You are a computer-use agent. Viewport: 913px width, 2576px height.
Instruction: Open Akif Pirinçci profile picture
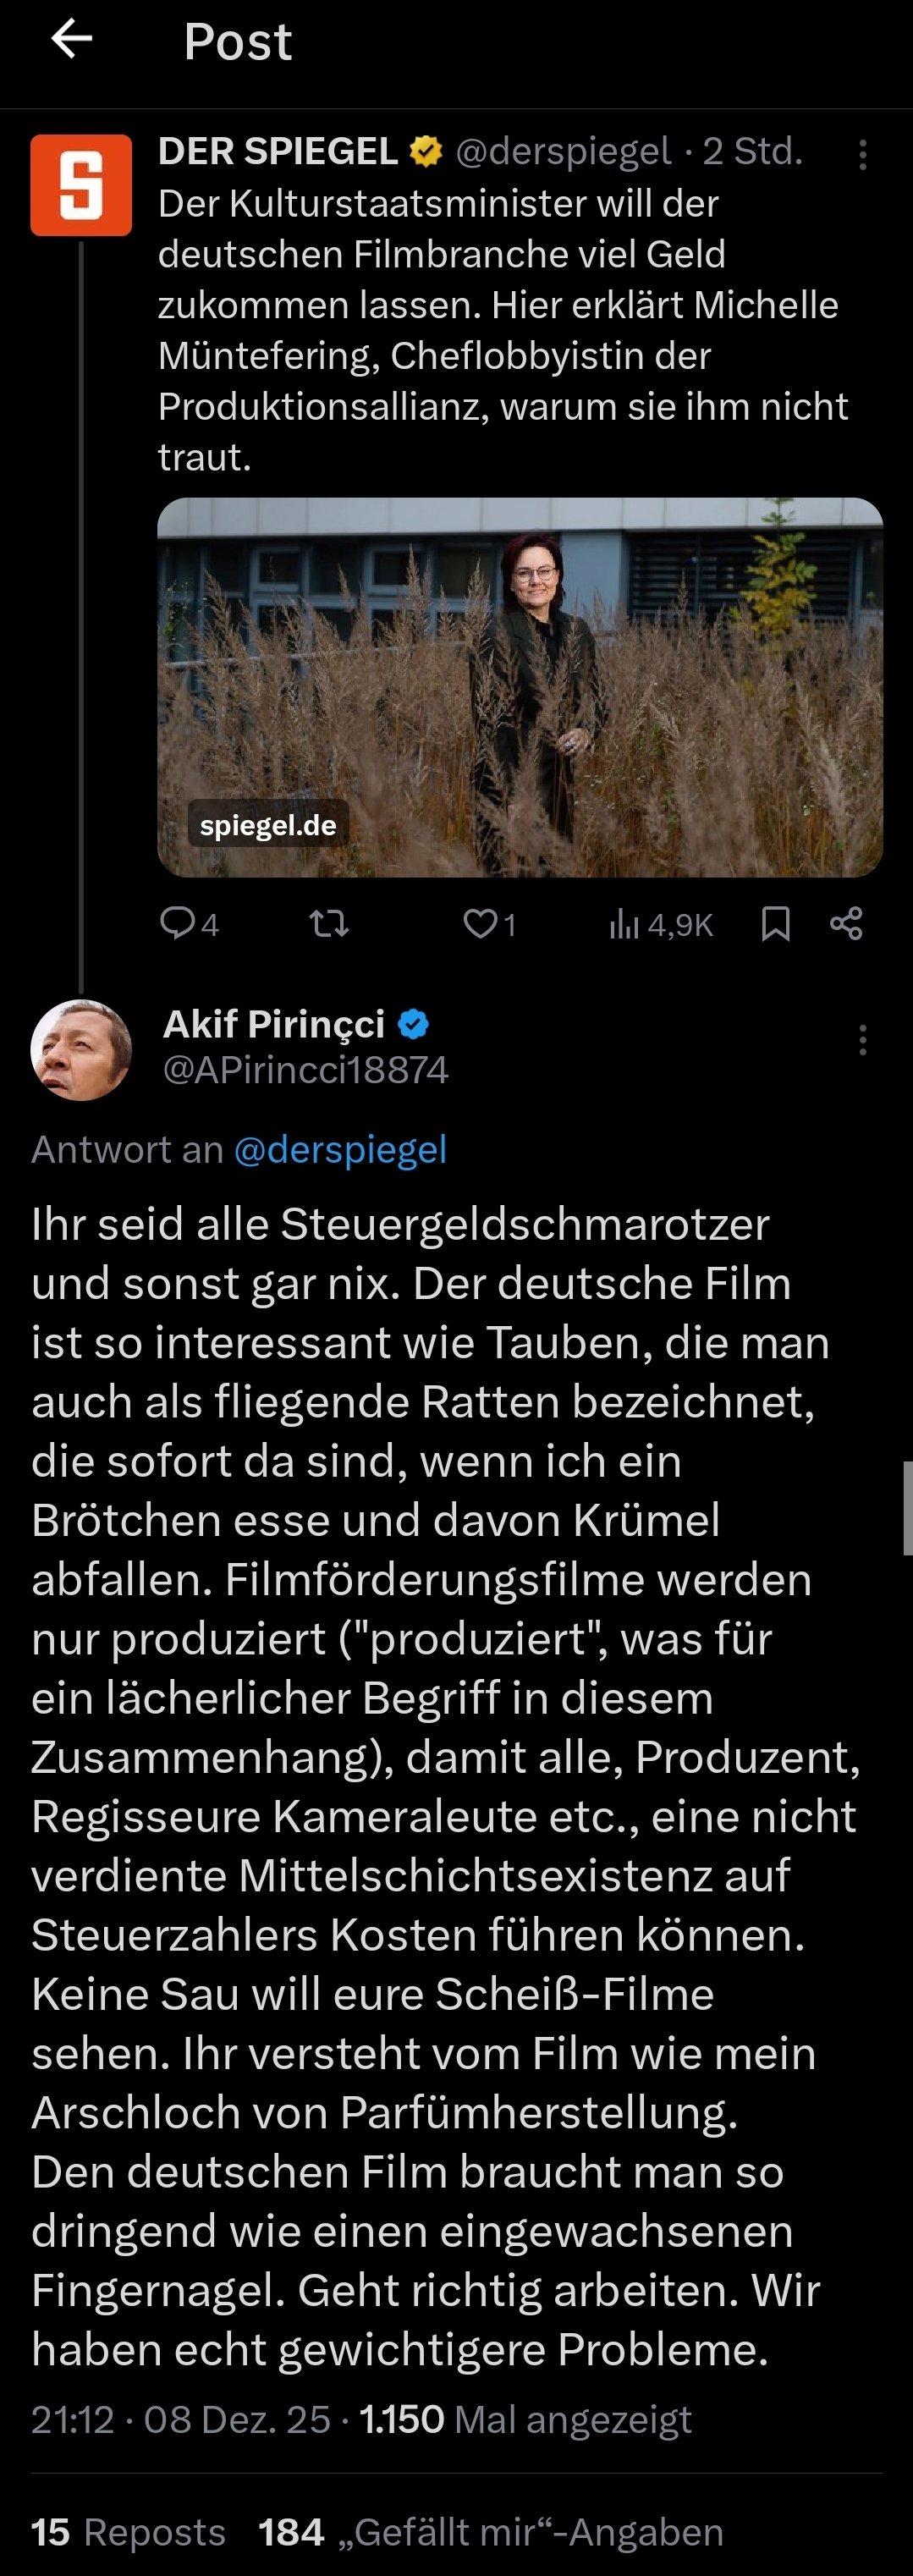[81, 1049]
